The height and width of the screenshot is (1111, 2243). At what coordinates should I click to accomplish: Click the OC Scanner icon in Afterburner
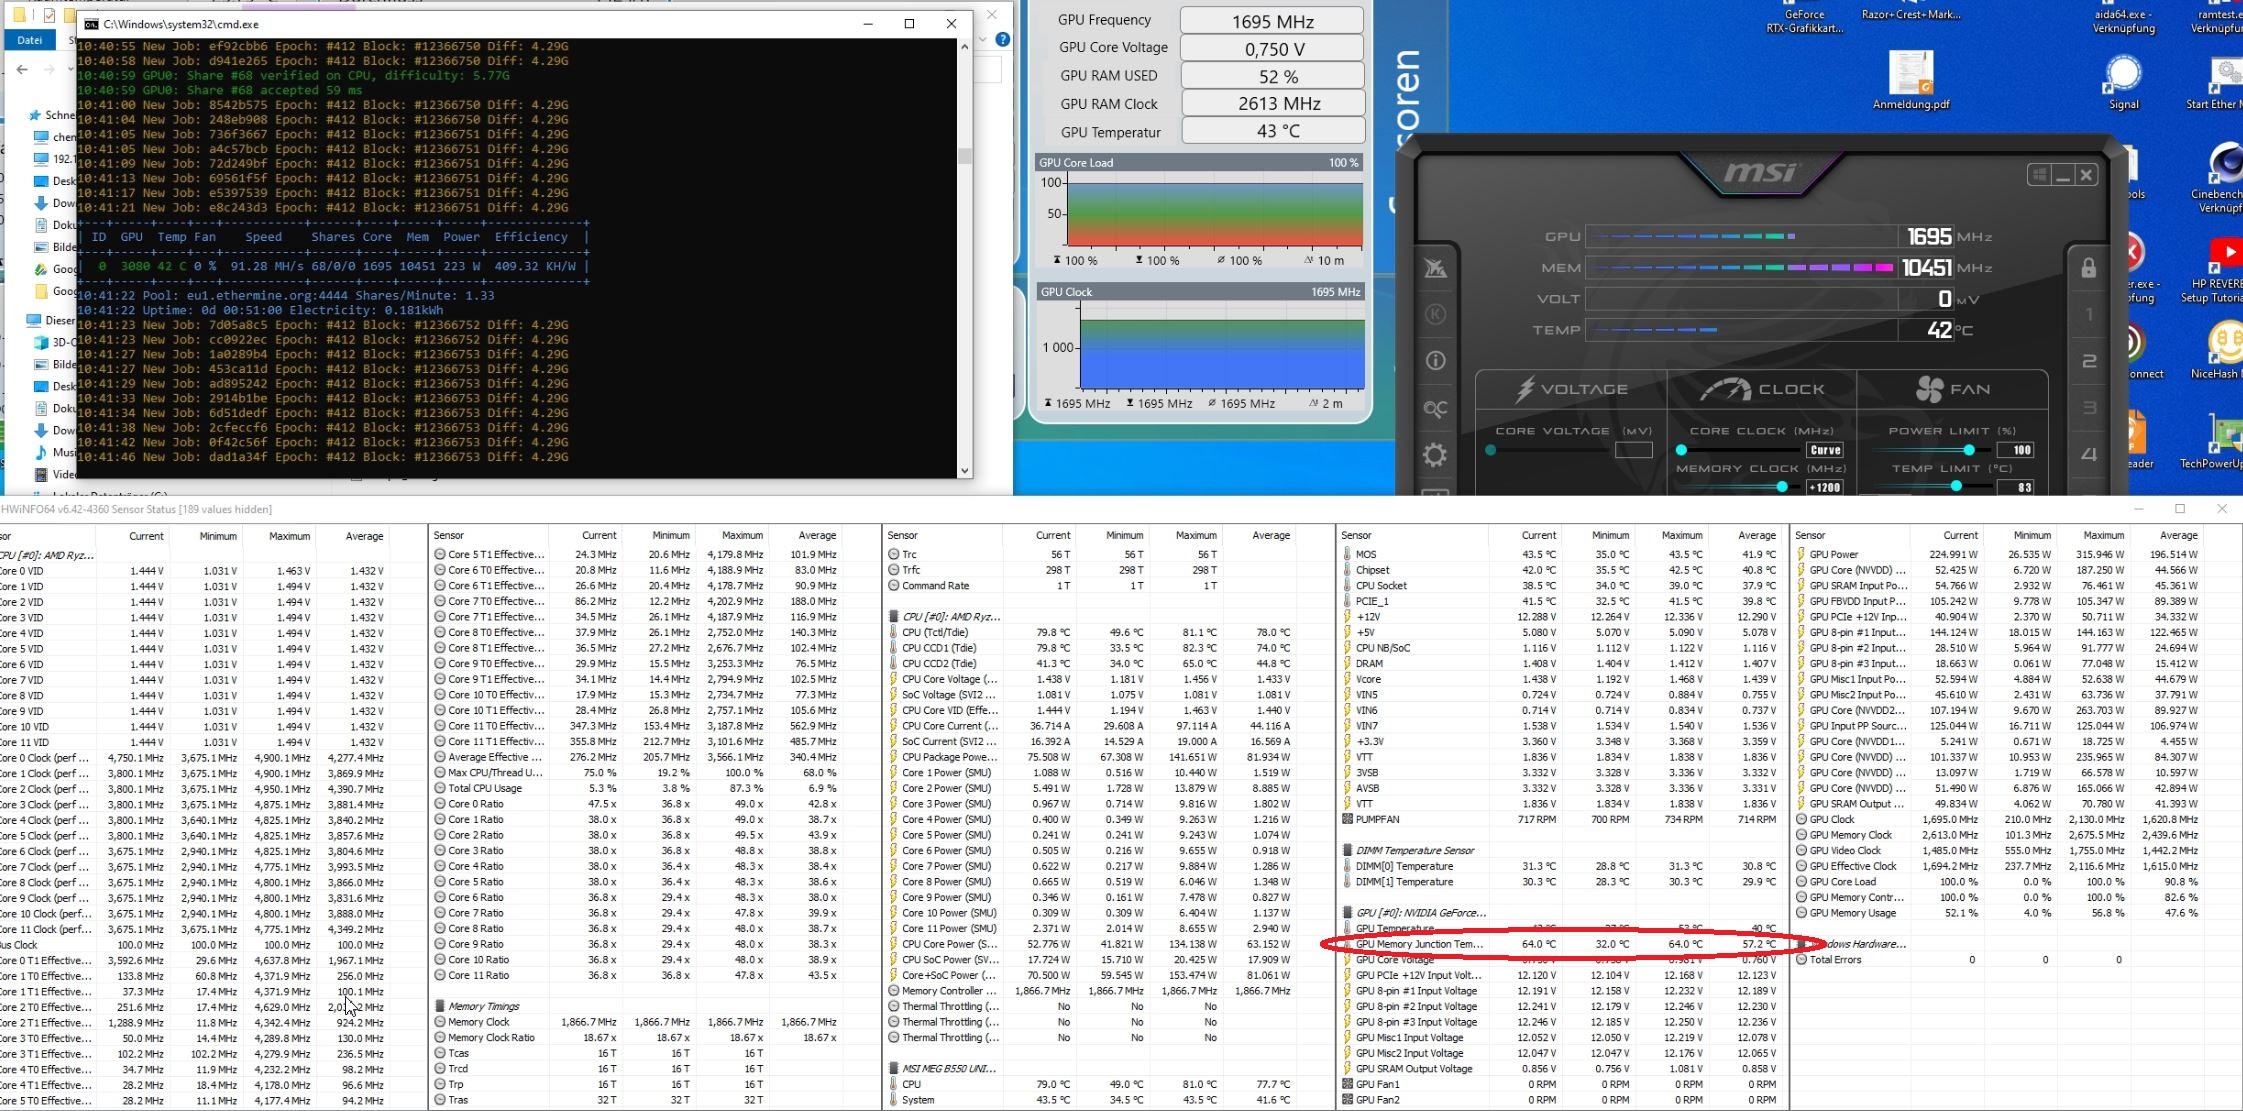[x=1435, y=408]
